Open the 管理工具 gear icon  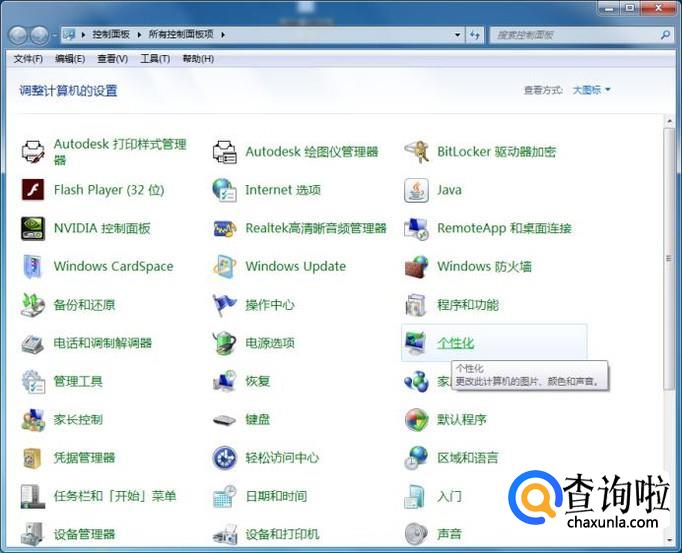[x=33, y=382]
